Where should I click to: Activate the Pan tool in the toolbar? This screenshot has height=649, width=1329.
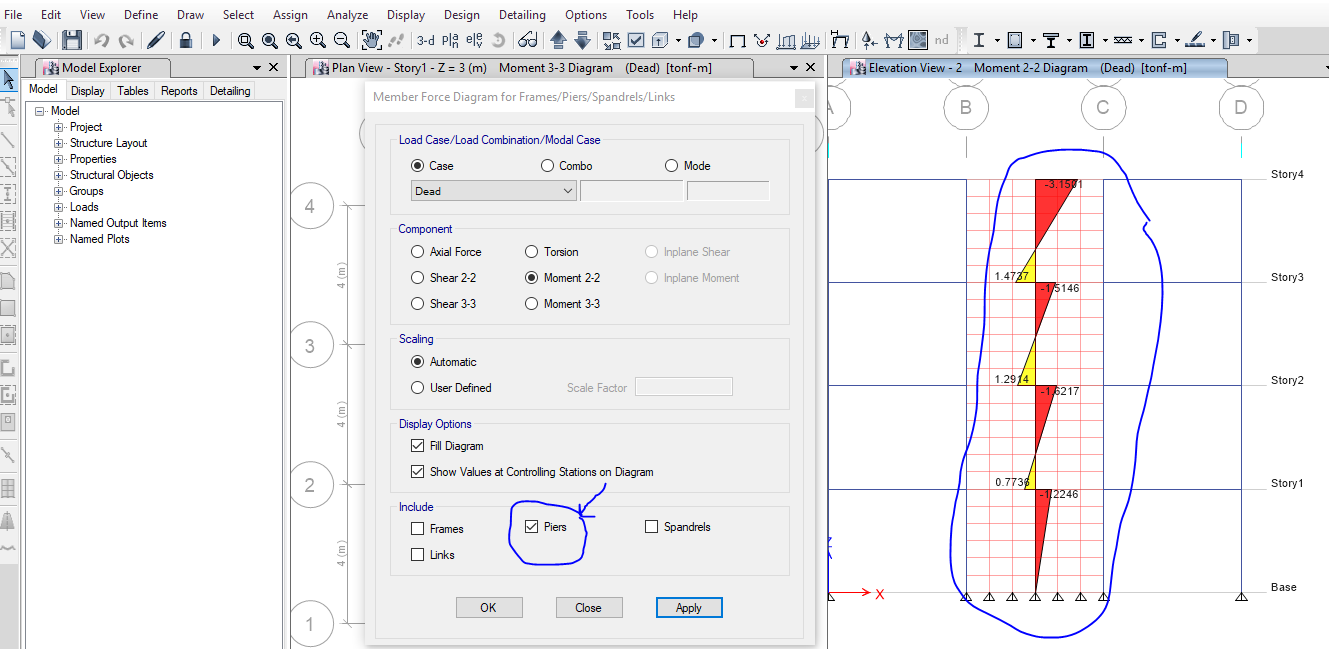[370, 39]
